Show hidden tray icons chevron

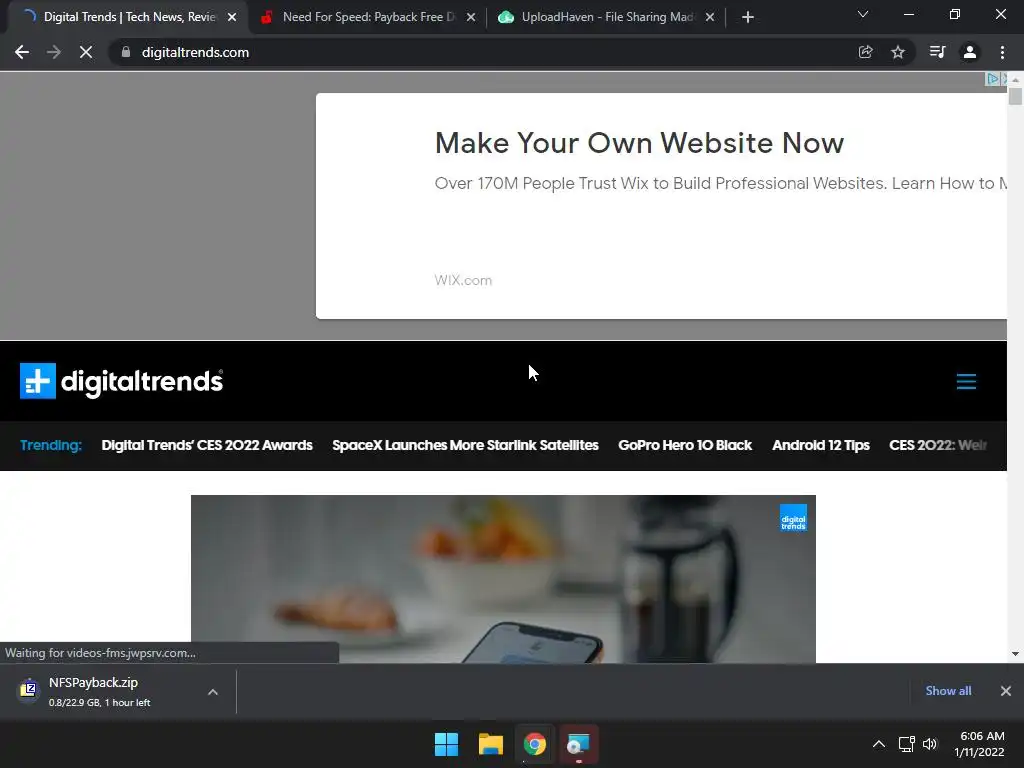[879, 744]
